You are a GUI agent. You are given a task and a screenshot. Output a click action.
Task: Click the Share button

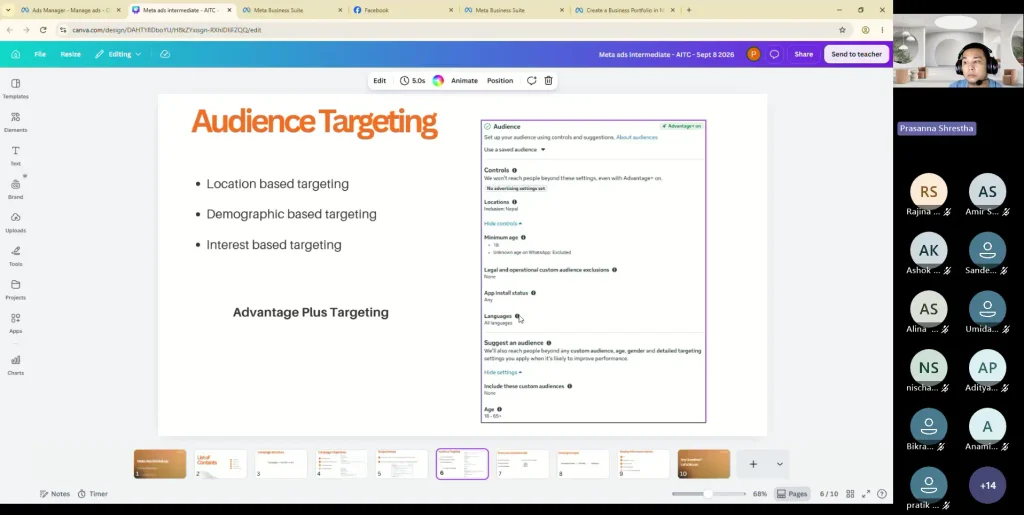click(803, 54)
